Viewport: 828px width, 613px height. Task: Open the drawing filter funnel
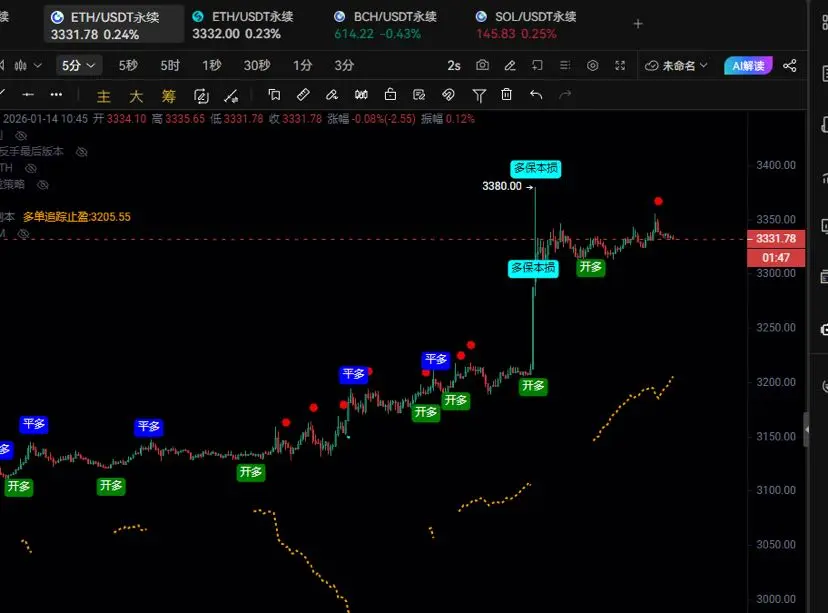click(478, 96)
